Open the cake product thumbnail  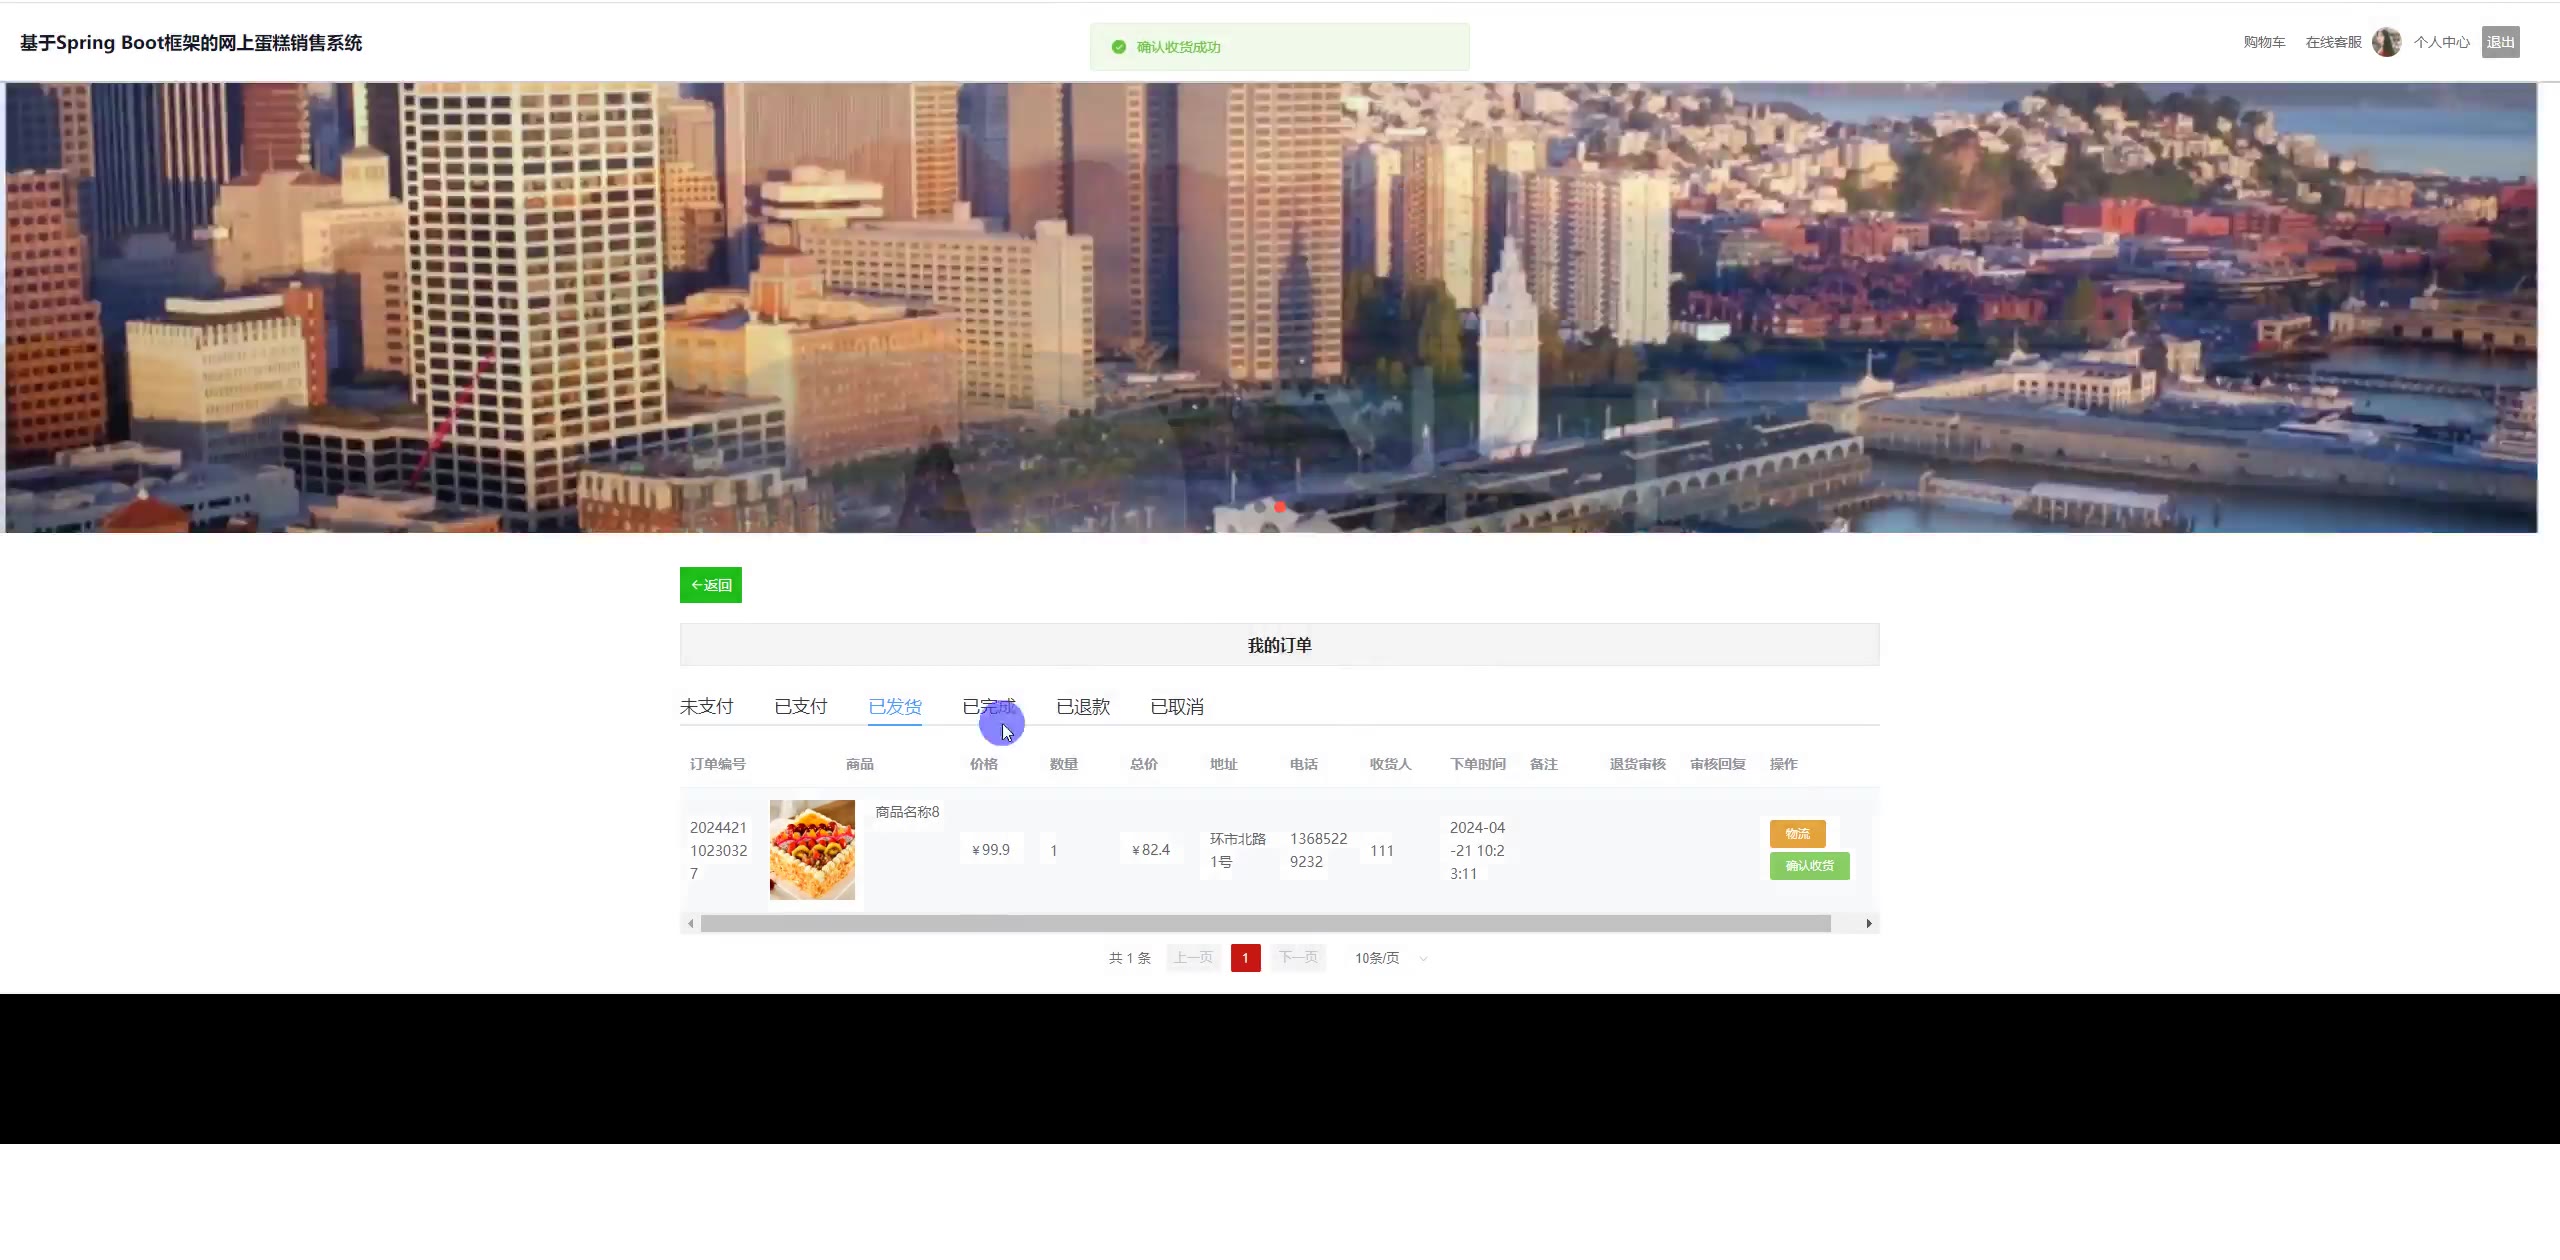[x=812, y=850]
